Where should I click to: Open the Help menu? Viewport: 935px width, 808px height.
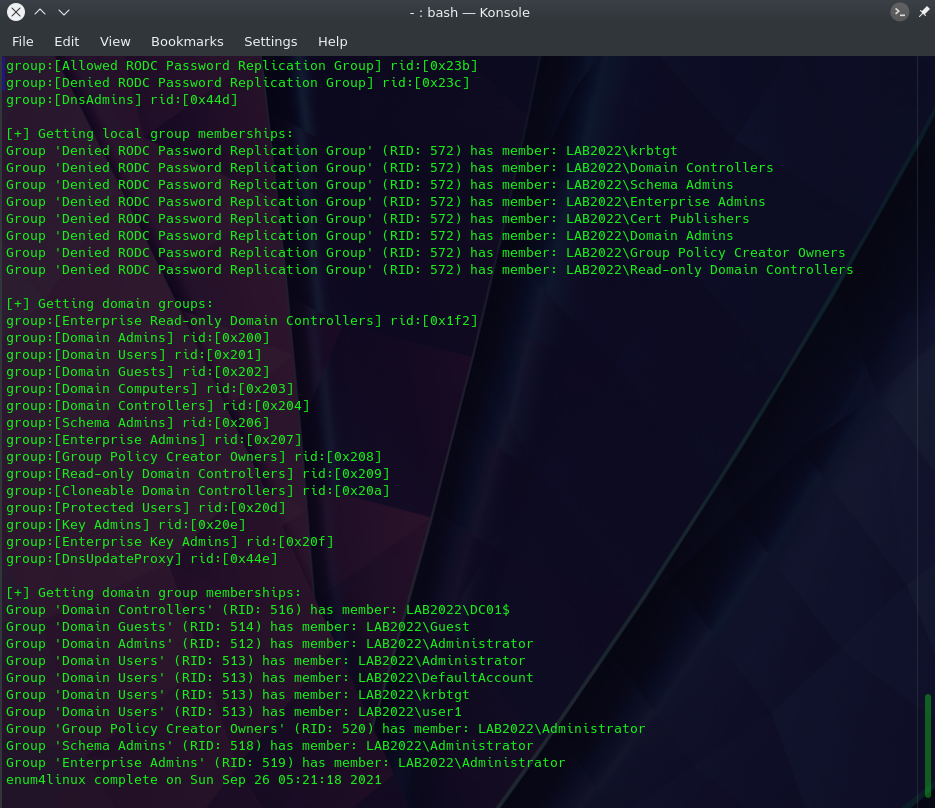click(x=333, y=41)
